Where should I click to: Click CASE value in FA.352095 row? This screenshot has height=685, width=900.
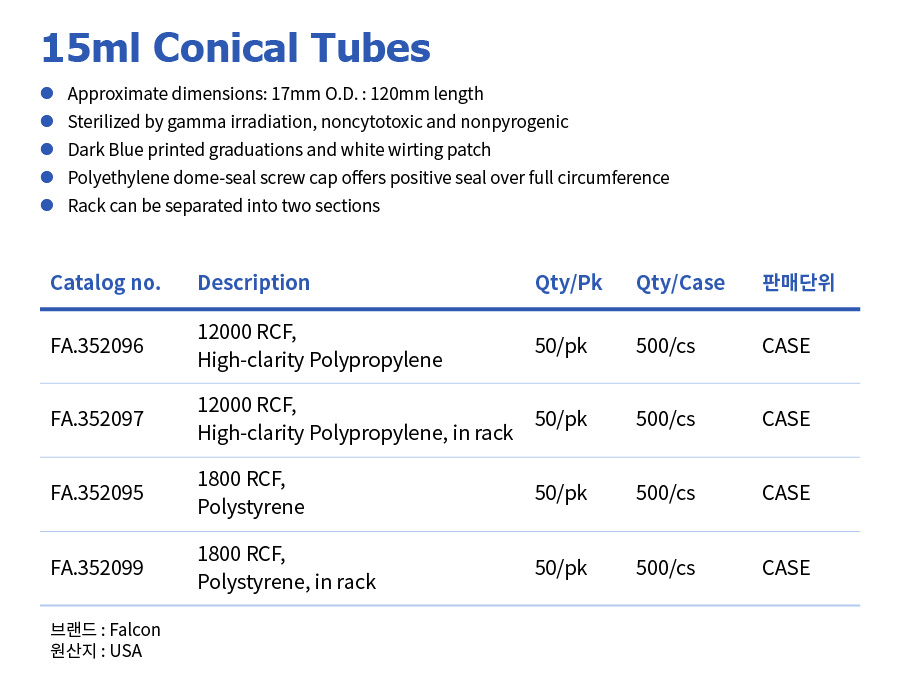(x=786, y=493)
